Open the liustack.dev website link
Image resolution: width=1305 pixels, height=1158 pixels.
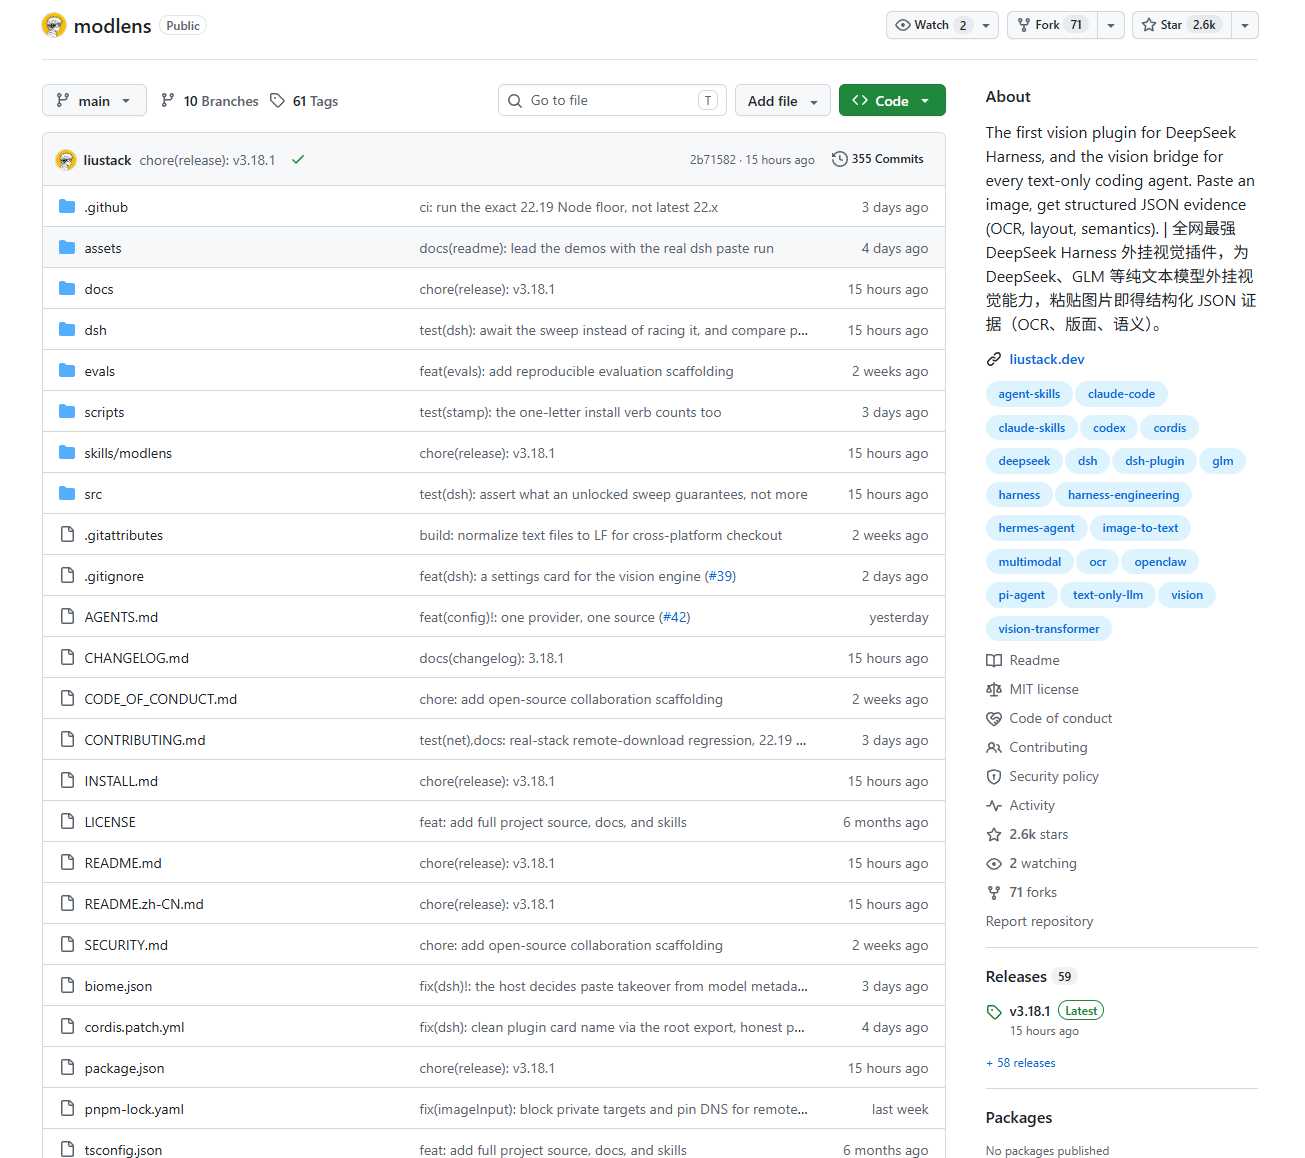tap(1047, 359)
